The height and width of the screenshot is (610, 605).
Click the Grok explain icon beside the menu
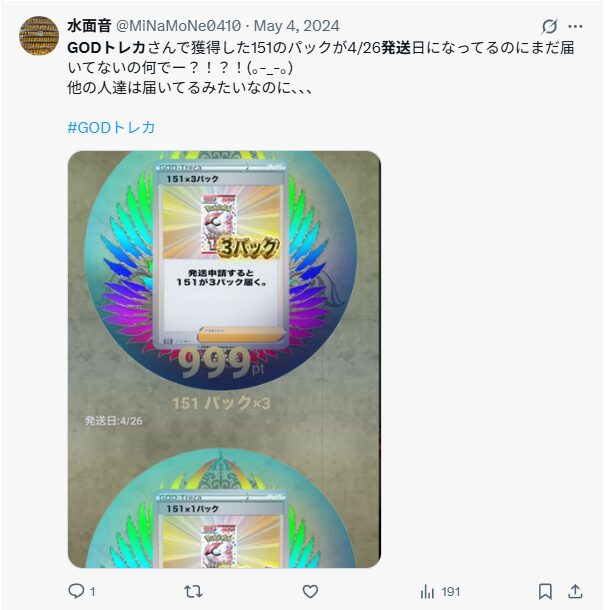[x=549, y=26]
